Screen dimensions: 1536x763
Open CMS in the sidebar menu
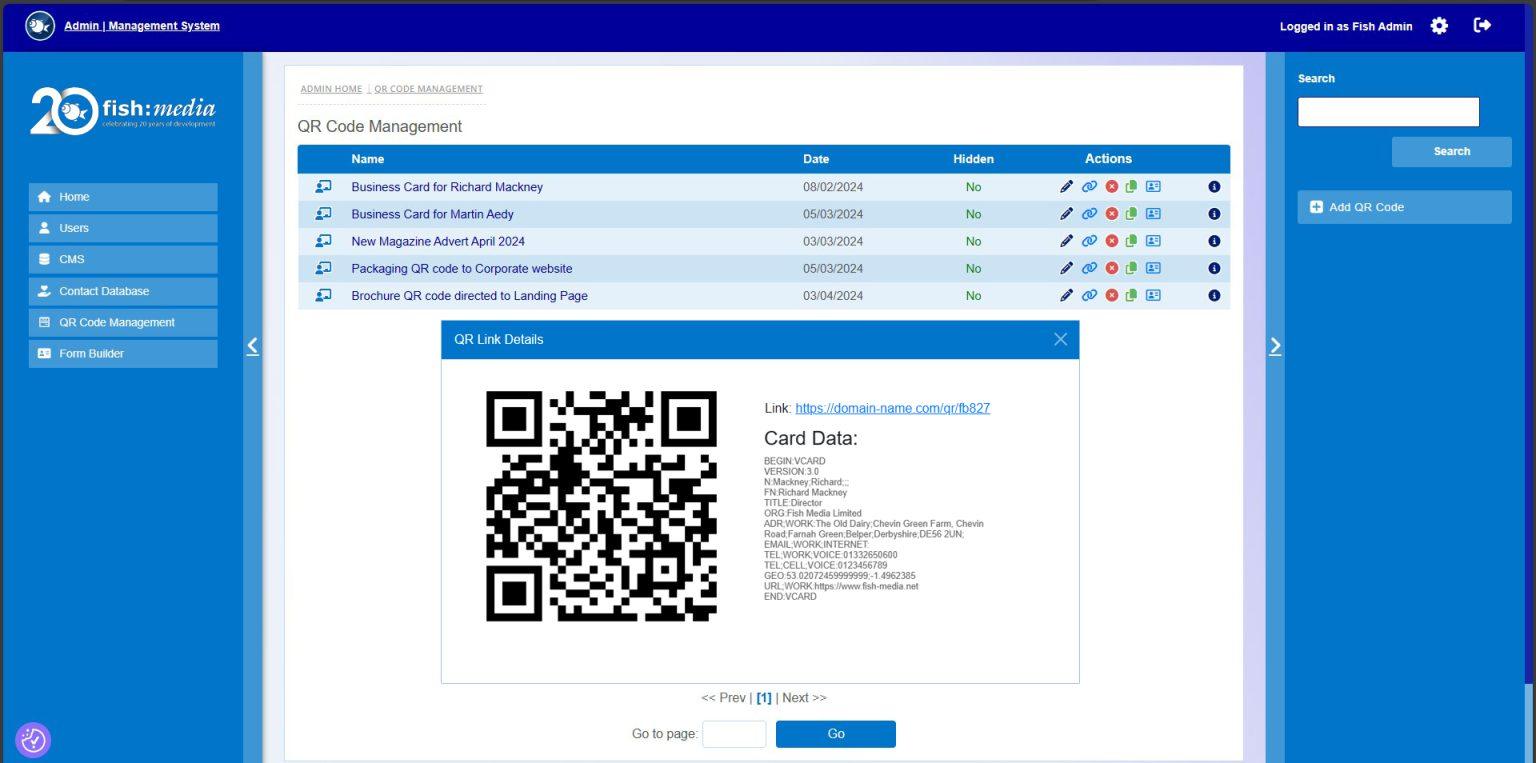click(x=123, y=259)
